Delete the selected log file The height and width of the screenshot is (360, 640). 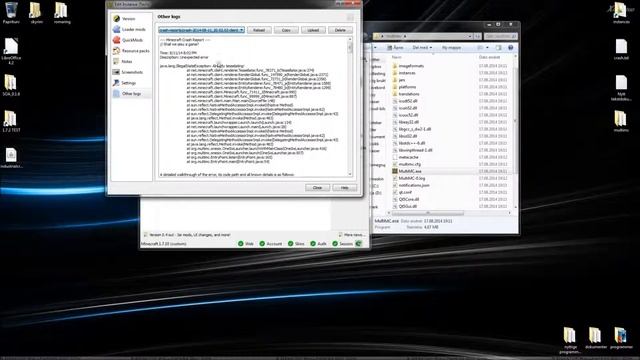pos(340,30)
